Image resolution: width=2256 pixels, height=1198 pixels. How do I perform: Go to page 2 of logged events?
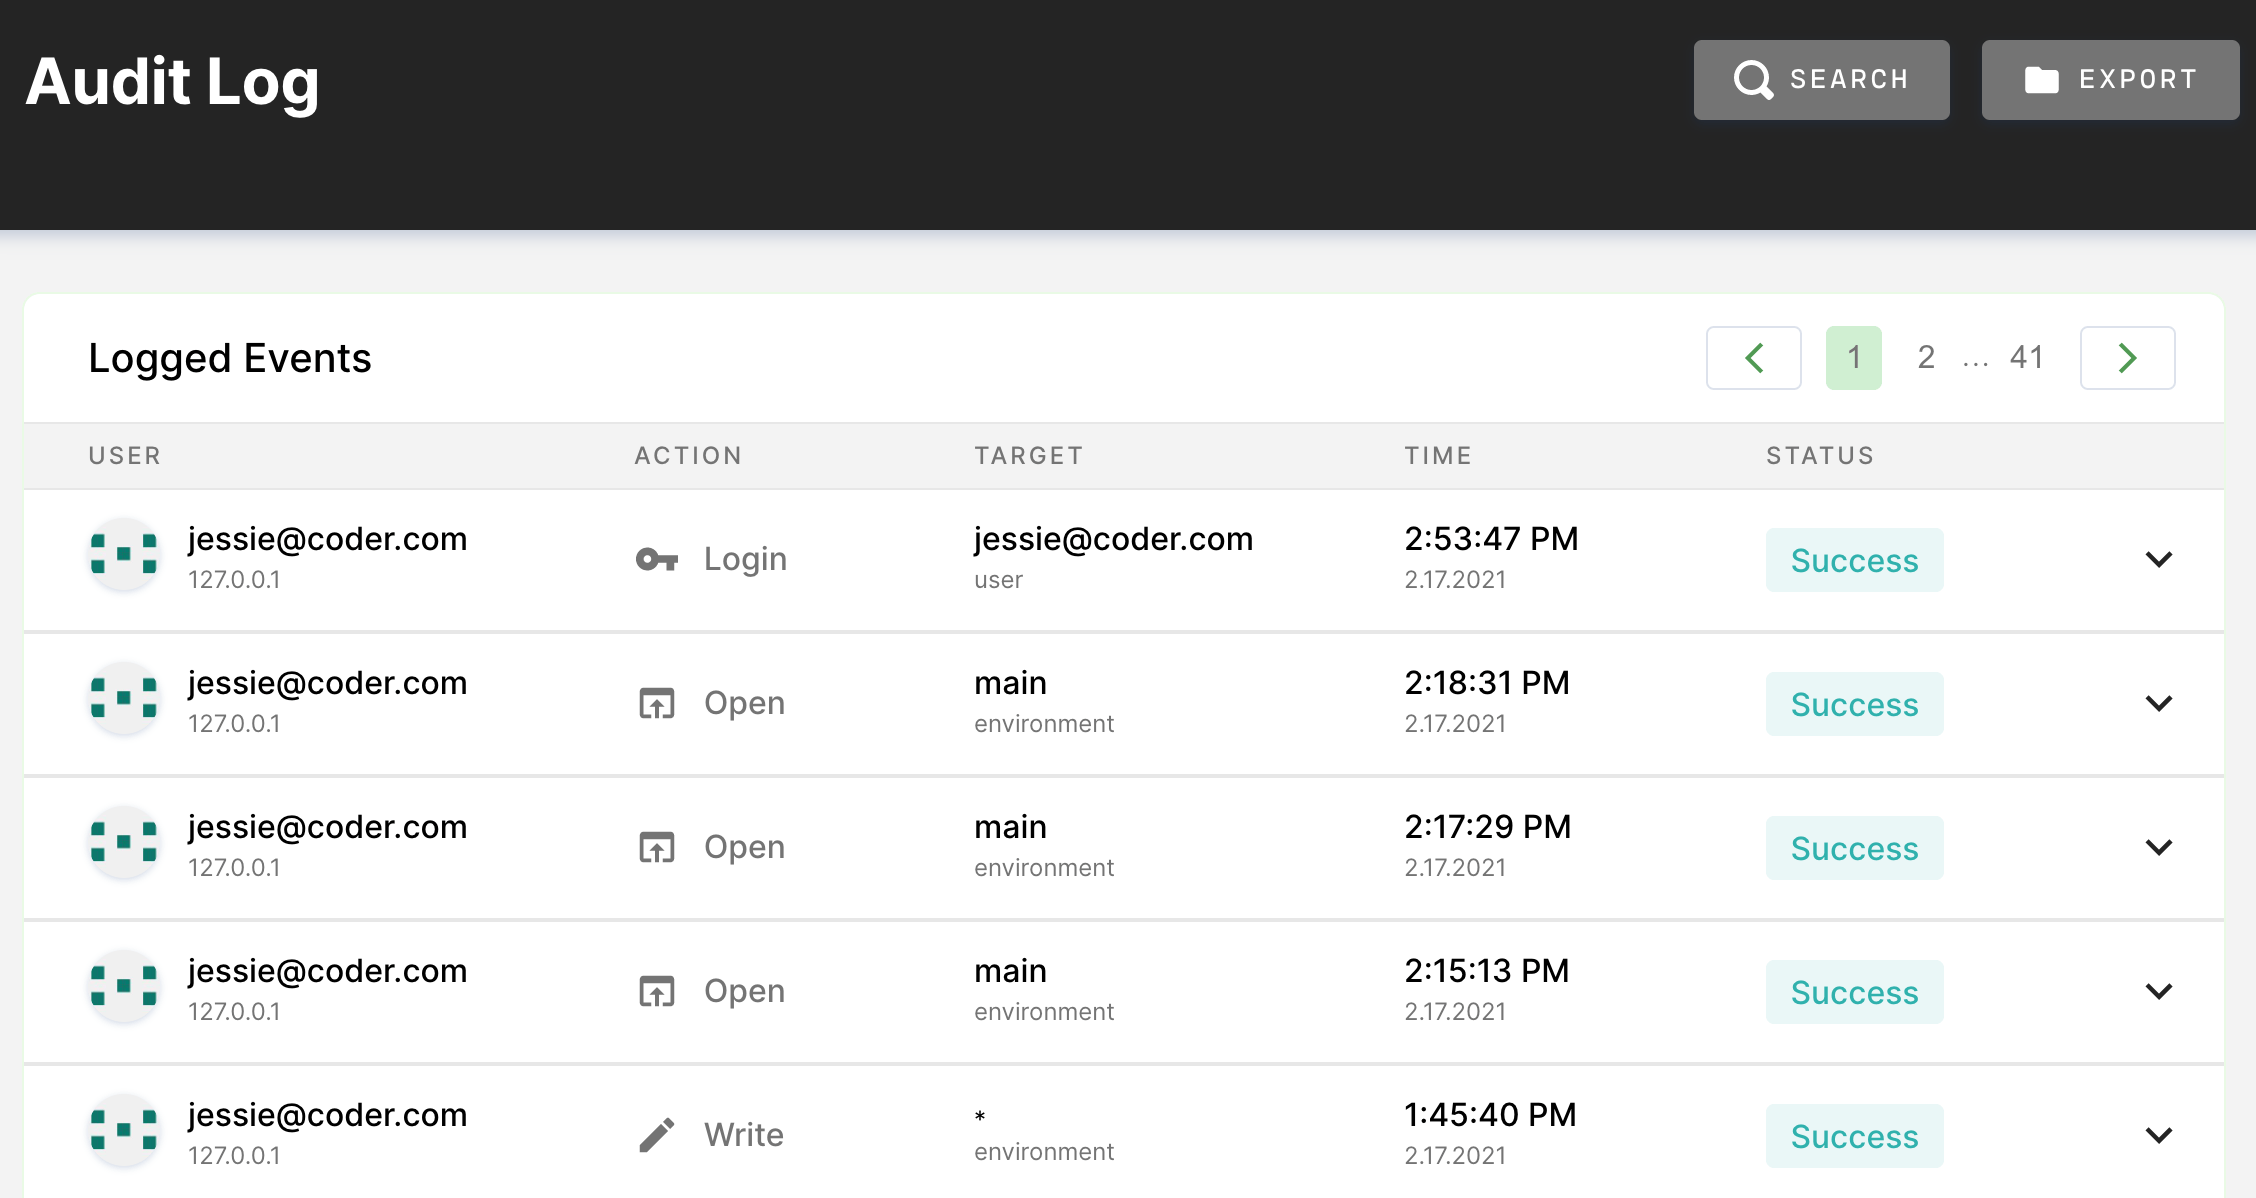pyautogui.click(x=1925, y=357)
